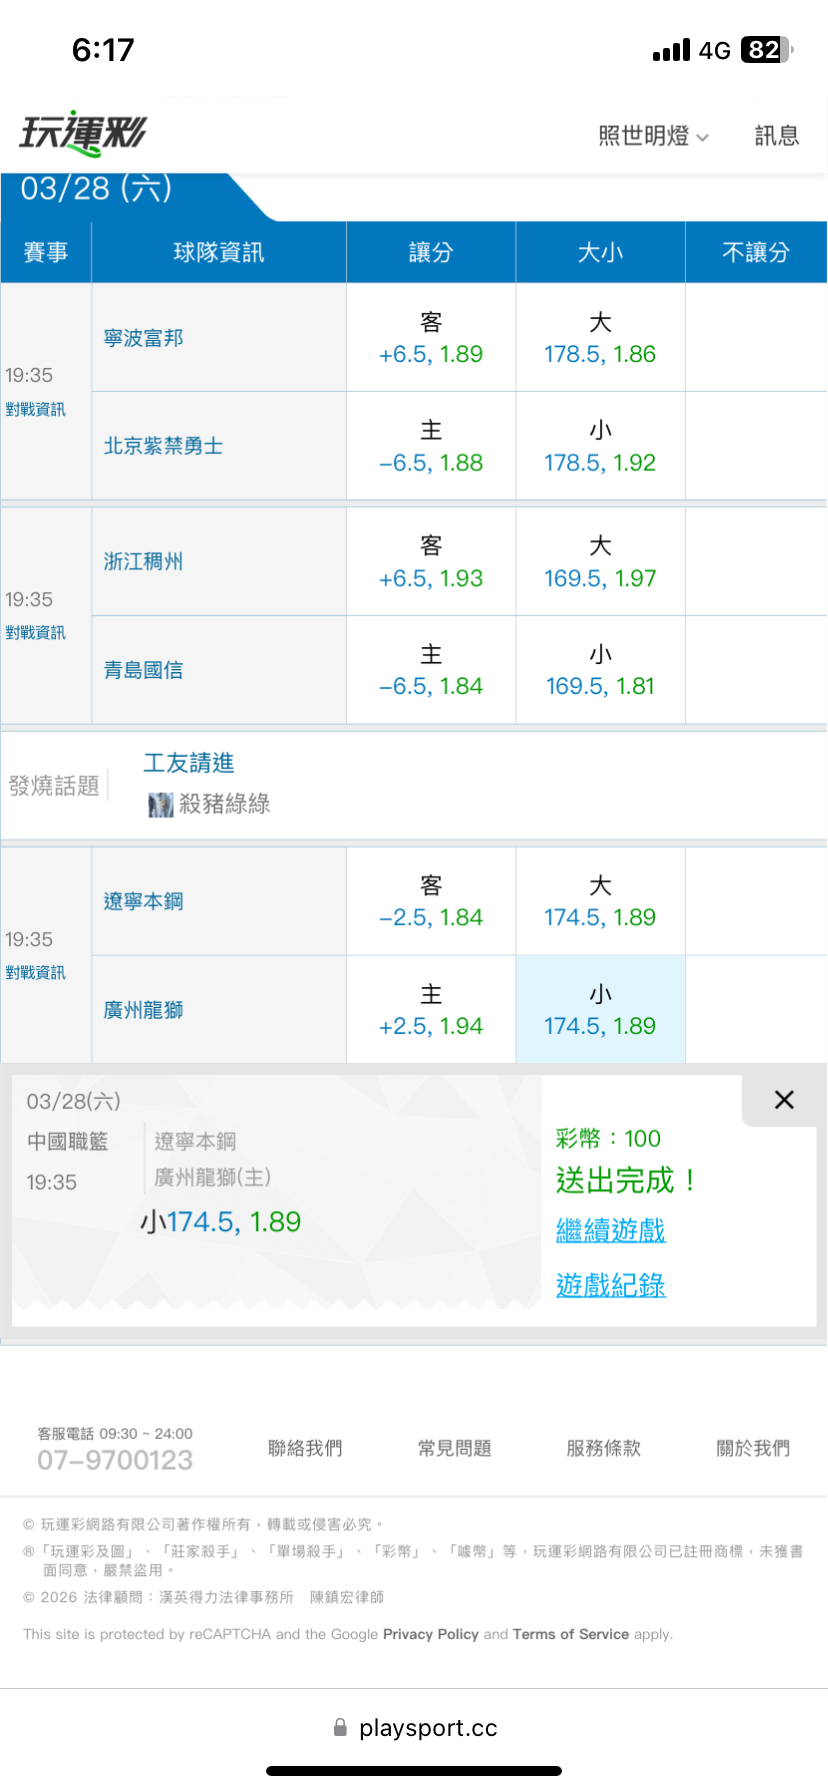Image resolution: width=828 pixels, height=1792 pixels.
Task: View 遼寧本鋼 team info
Action: [144, 901]
